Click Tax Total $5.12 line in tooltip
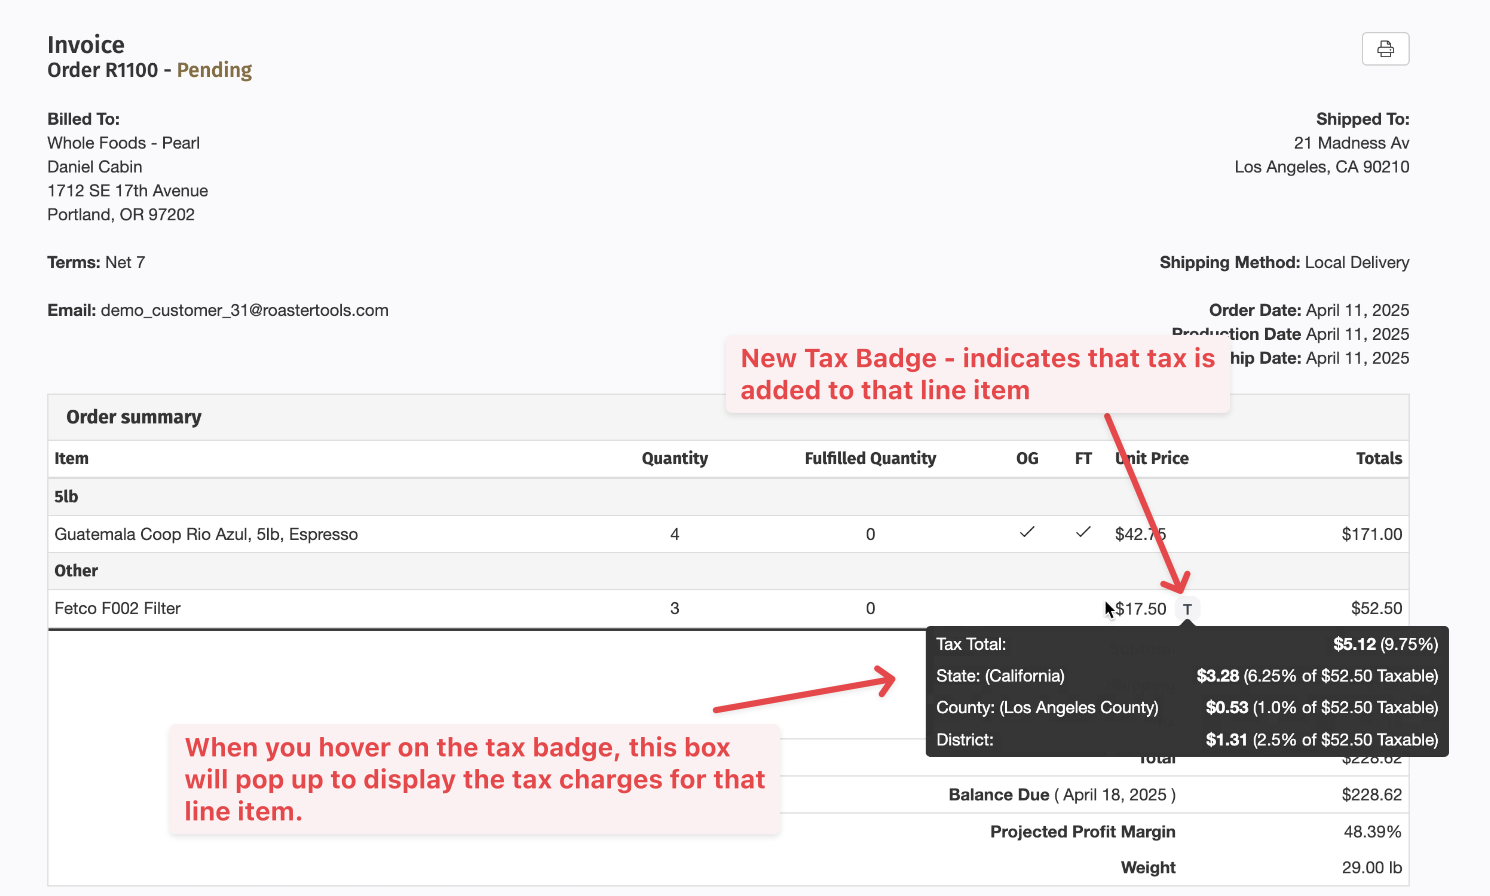Viewport: 1490px width, 896px height. point(1187,644)
